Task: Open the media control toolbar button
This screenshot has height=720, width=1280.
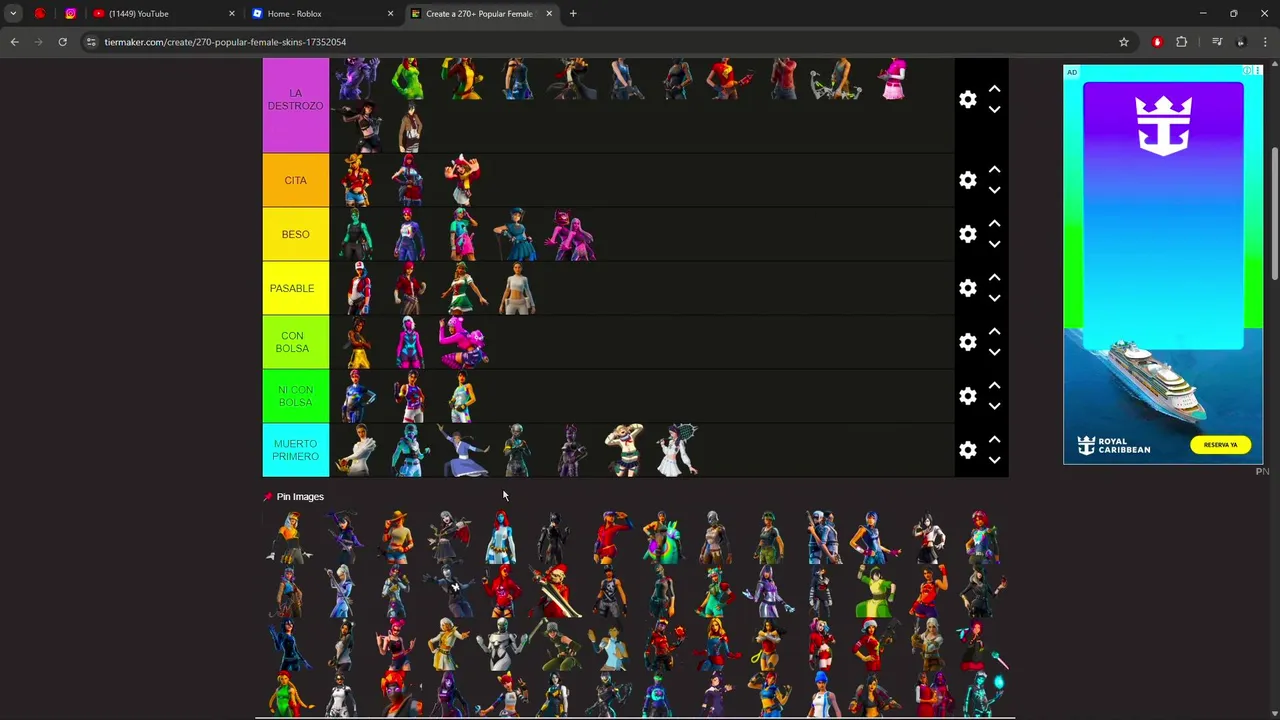Action: 1217,42
